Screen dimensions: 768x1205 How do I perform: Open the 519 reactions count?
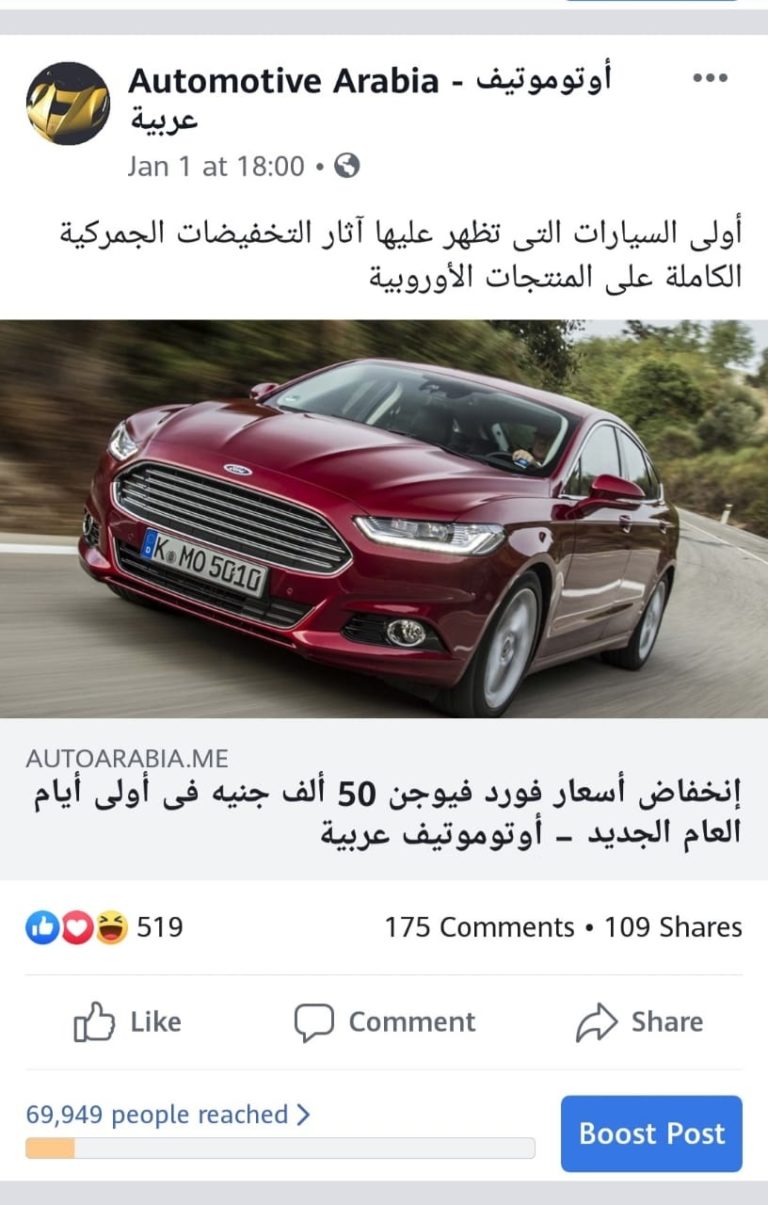click(160, 928)
